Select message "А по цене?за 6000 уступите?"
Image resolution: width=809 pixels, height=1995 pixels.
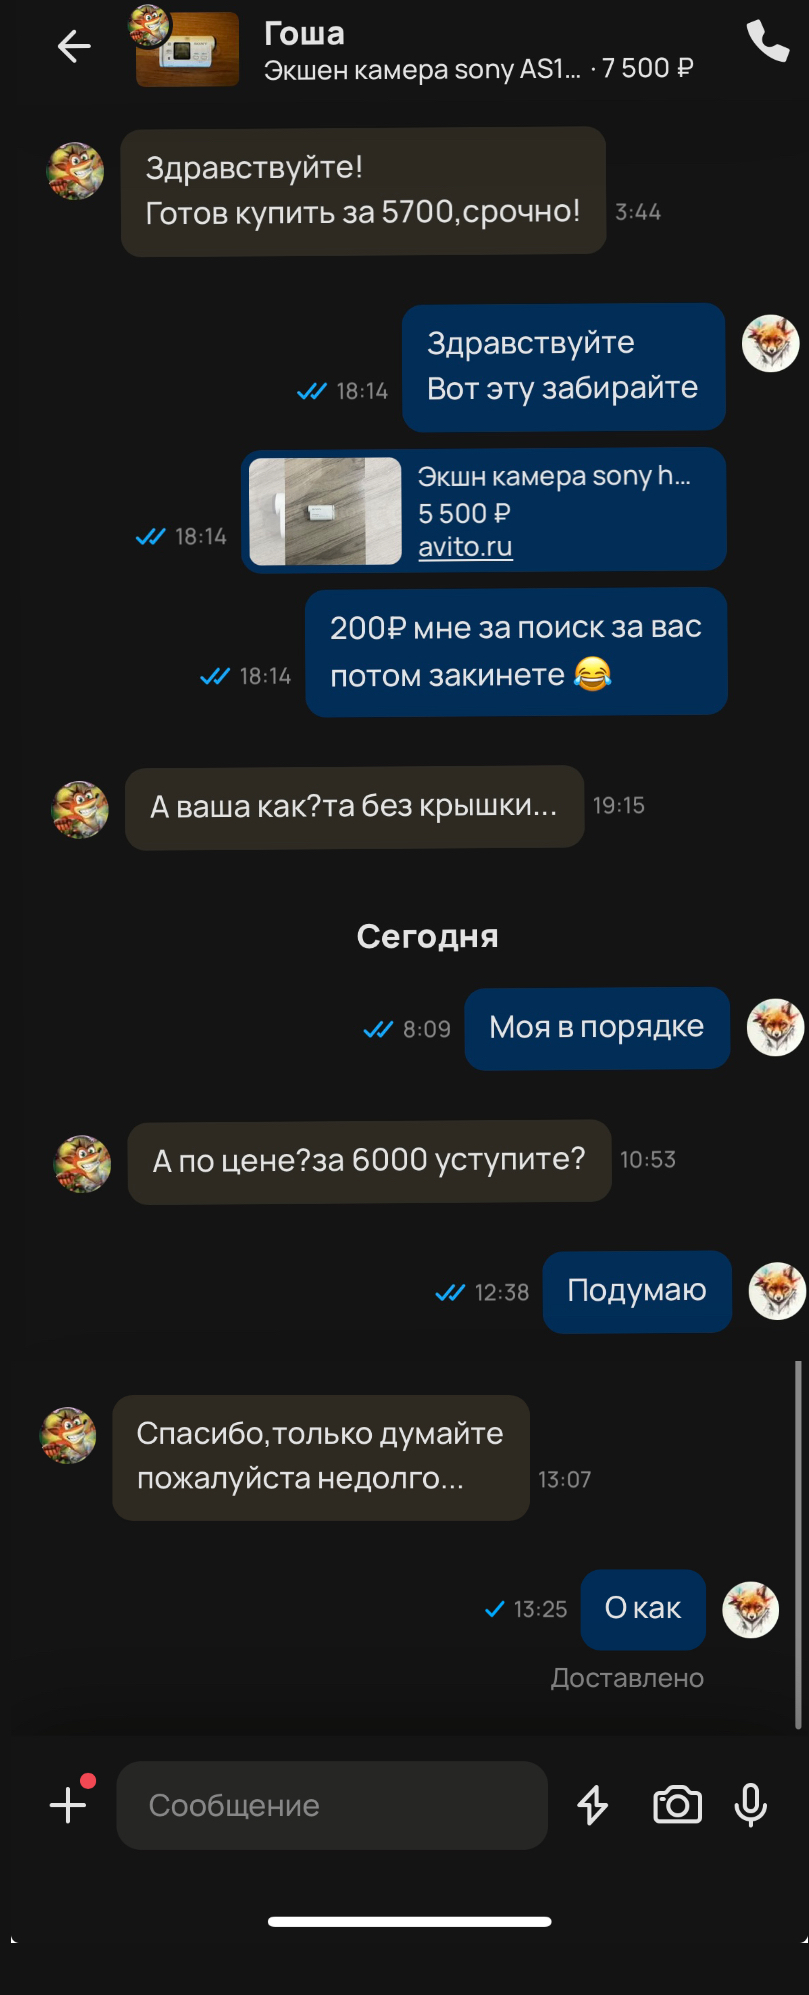[369, 1161]
